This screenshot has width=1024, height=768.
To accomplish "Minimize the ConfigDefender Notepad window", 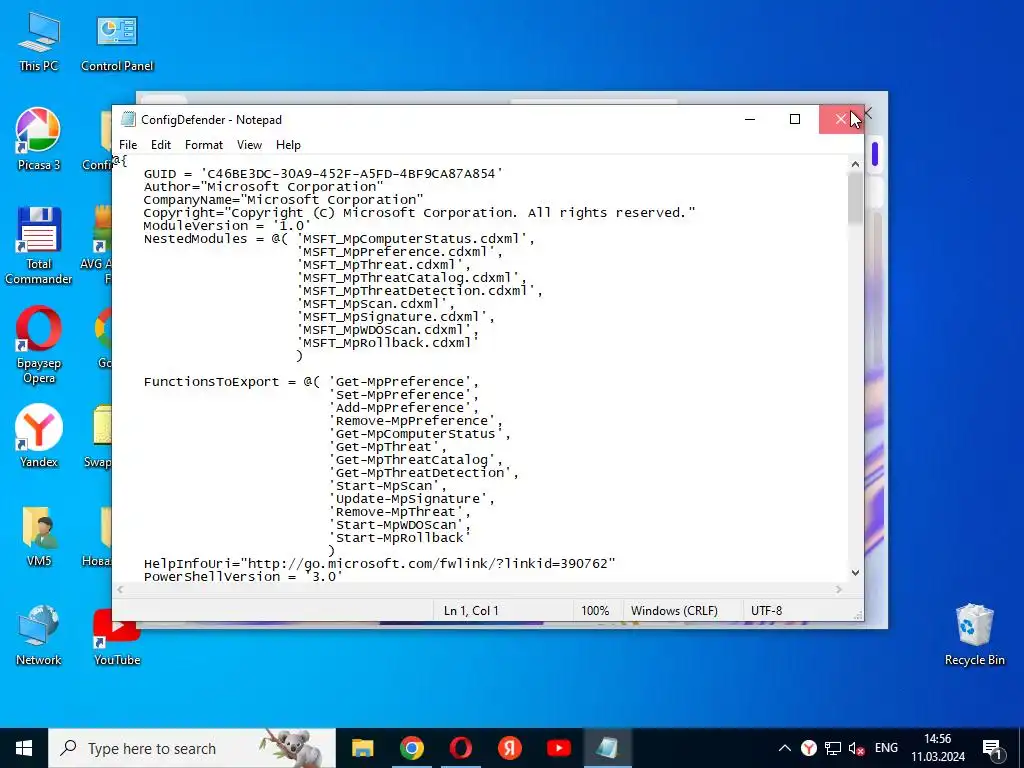I will point(750,120).
